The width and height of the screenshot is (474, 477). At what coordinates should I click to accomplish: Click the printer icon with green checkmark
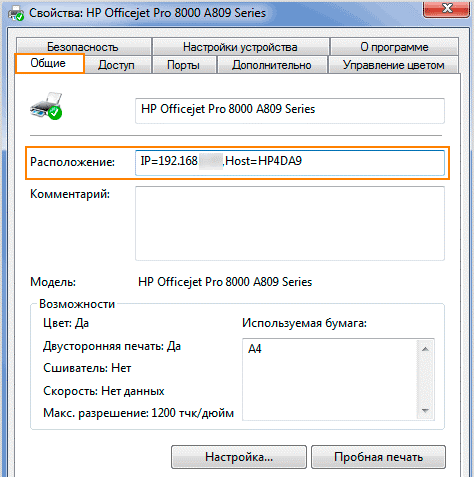pos(46,106)
